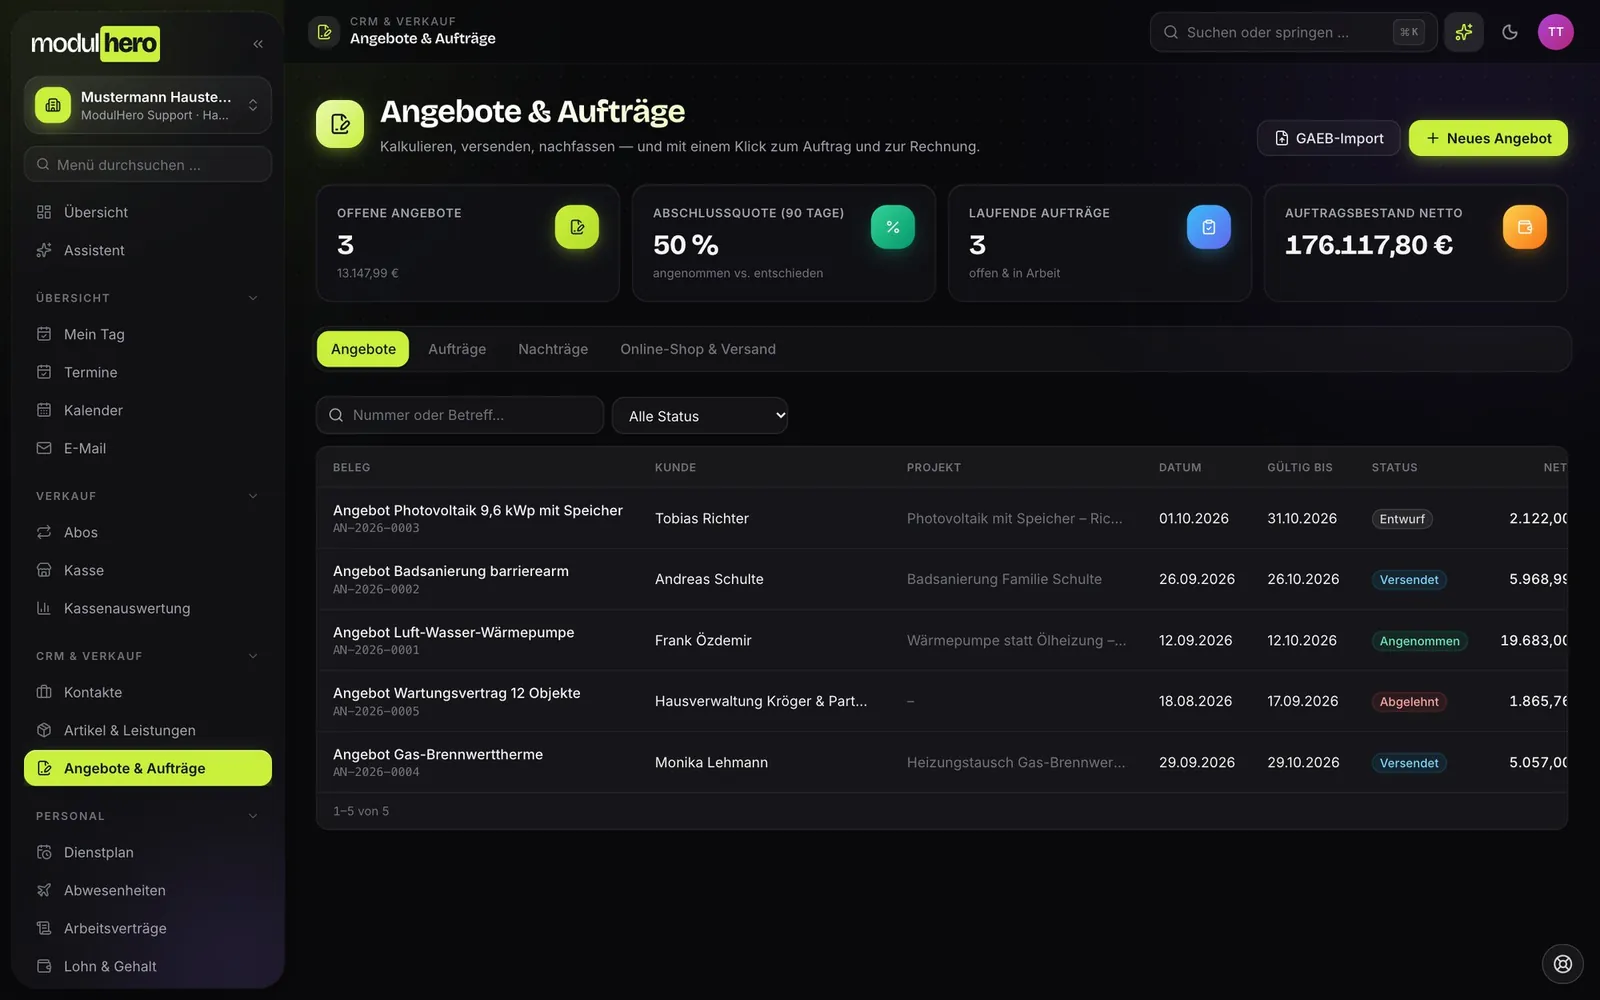The image size is (1600, 1000).
Task: Open the AI assistant sparkle icon in top bar
Action: 1464,32
